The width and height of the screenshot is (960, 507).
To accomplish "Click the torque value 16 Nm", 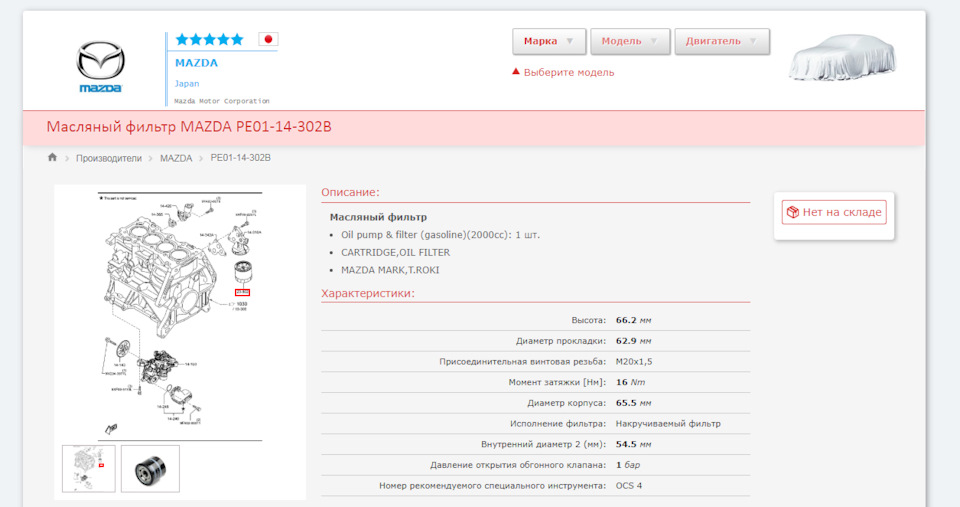I will 630,382.
